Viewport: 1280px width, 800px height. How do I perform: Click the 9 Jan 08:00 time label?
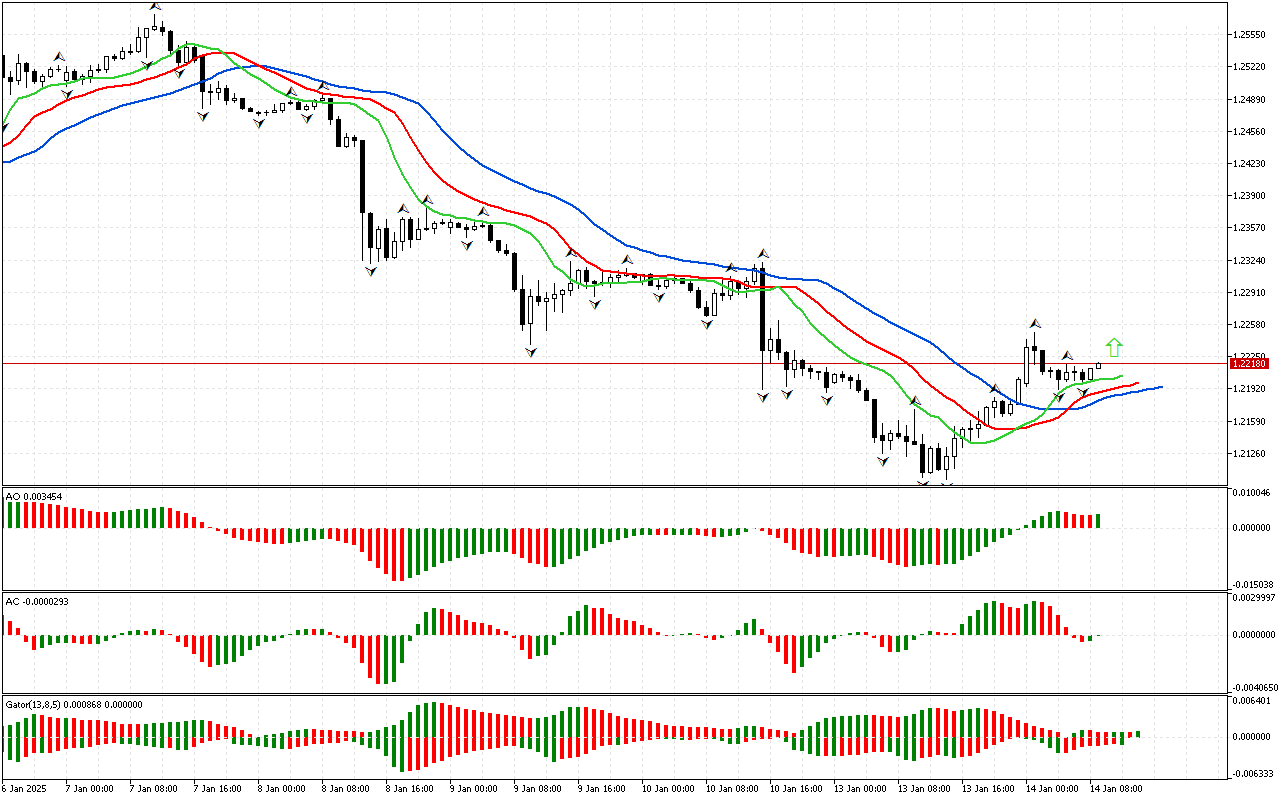(x=536, y=788)
